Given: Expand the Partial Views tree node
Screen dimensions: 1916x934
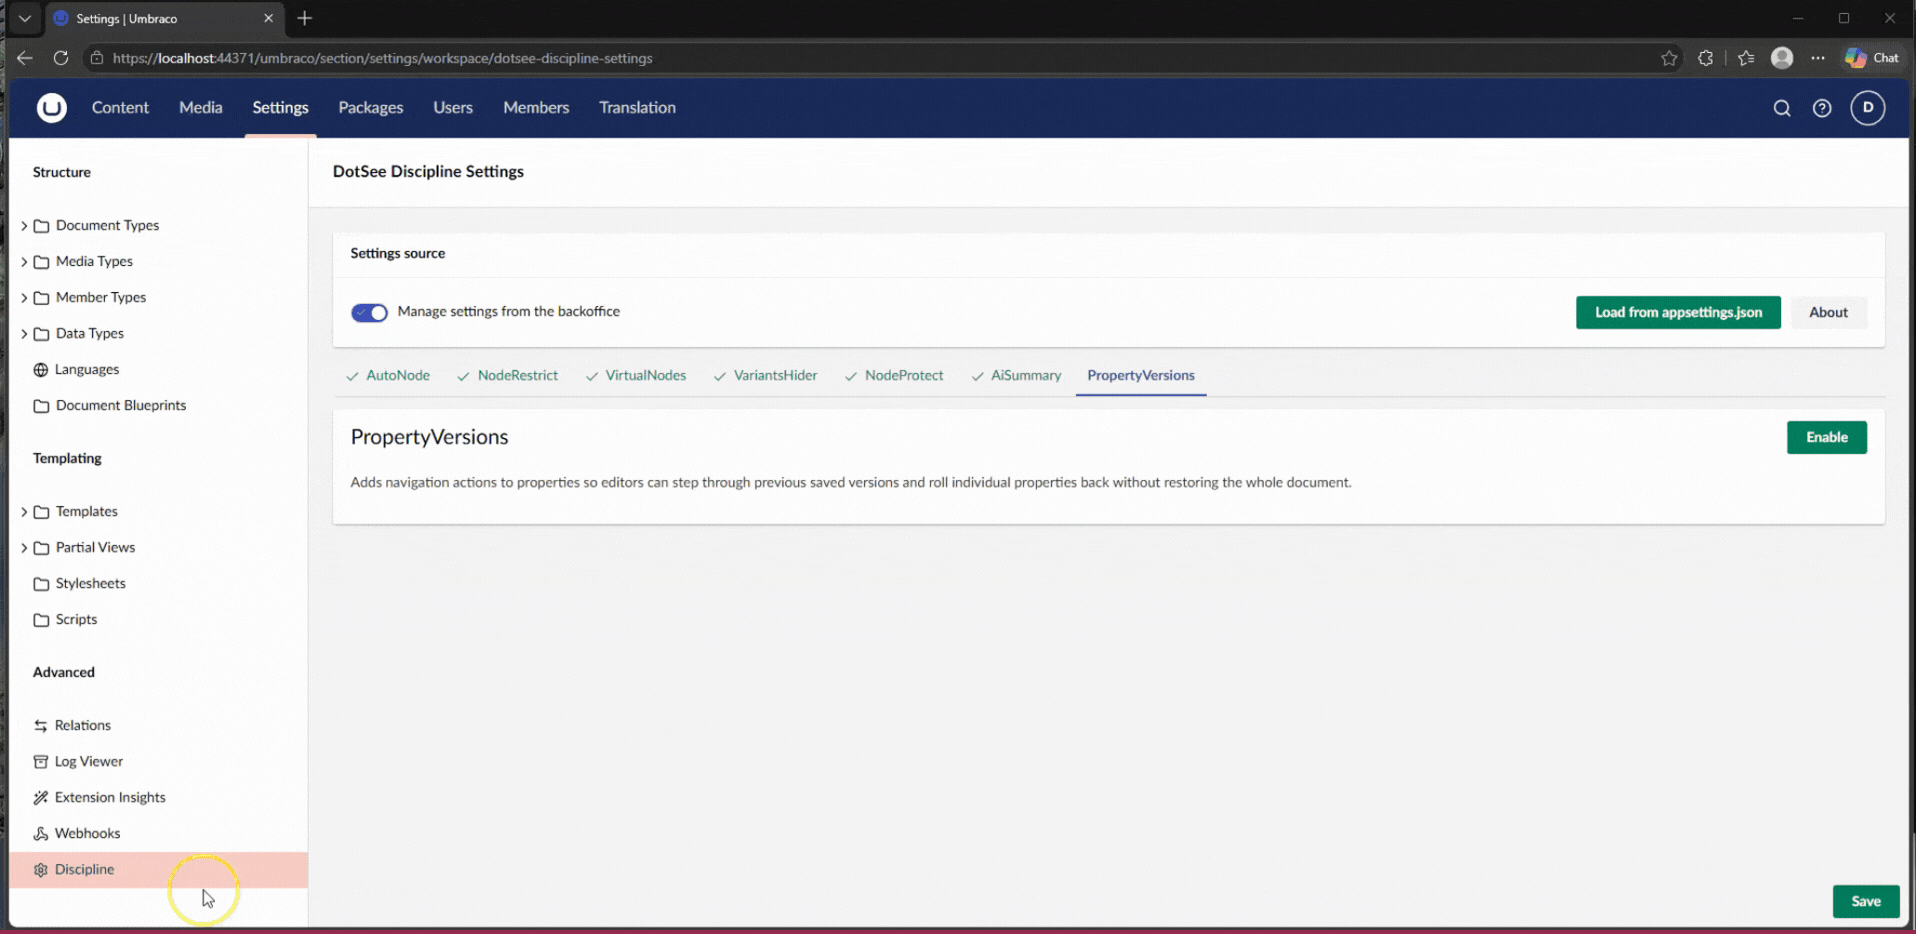Looking at the screenshot, I should point(24,548).
